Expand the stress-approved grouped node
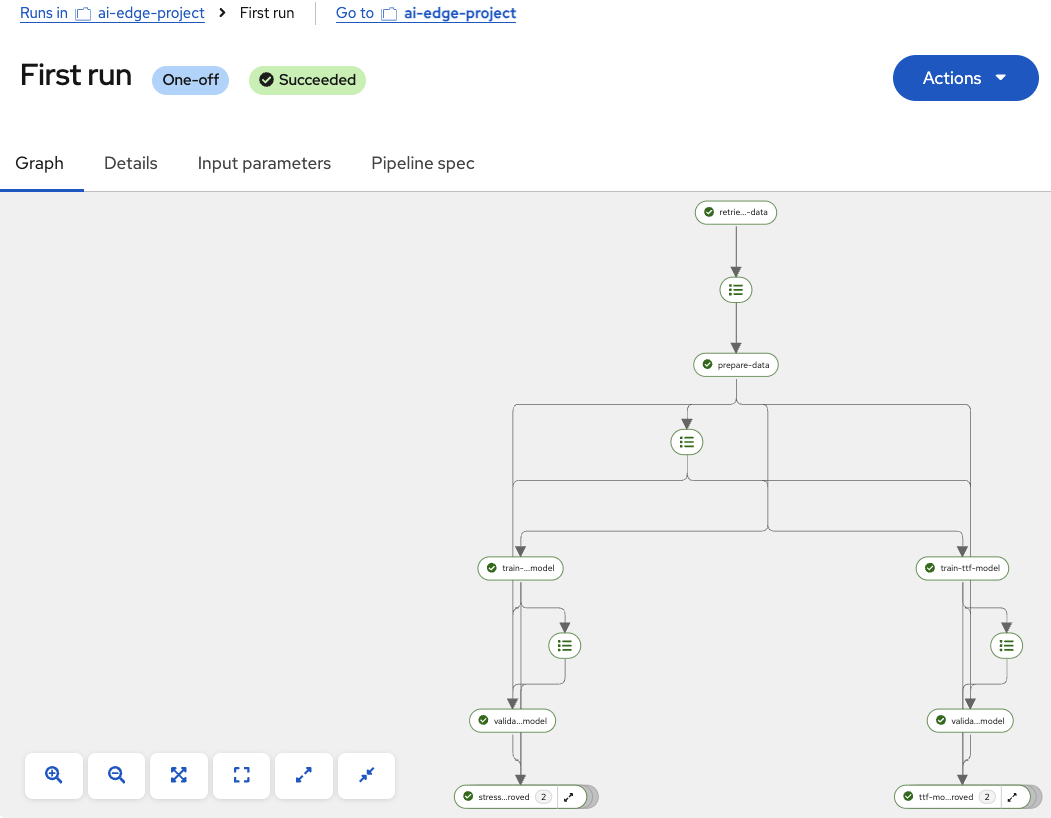Image resolution: width=1051 pixels, height=818 pixels. point(569,797)
